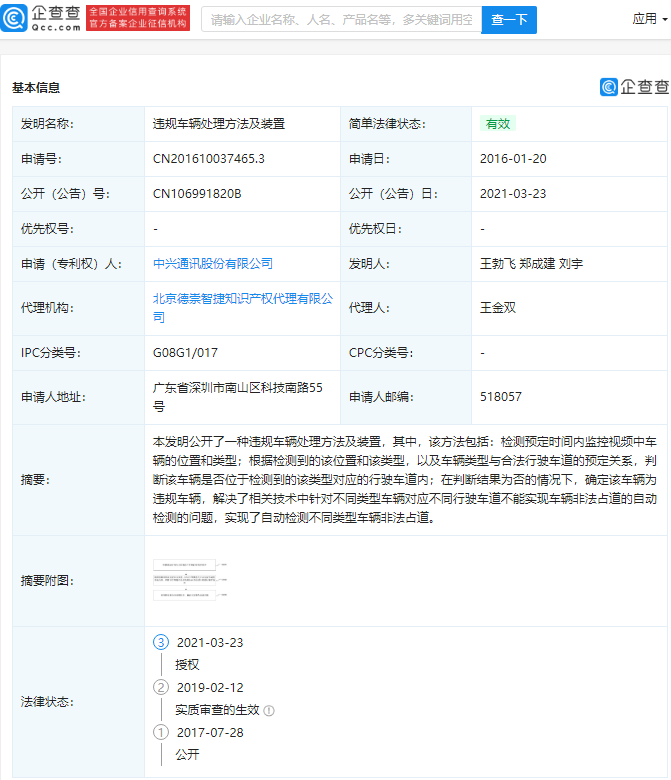Click timeline marker 3 dated 2021-03-23
This screenshot has height=780, width=671.
tap(161, 642)
